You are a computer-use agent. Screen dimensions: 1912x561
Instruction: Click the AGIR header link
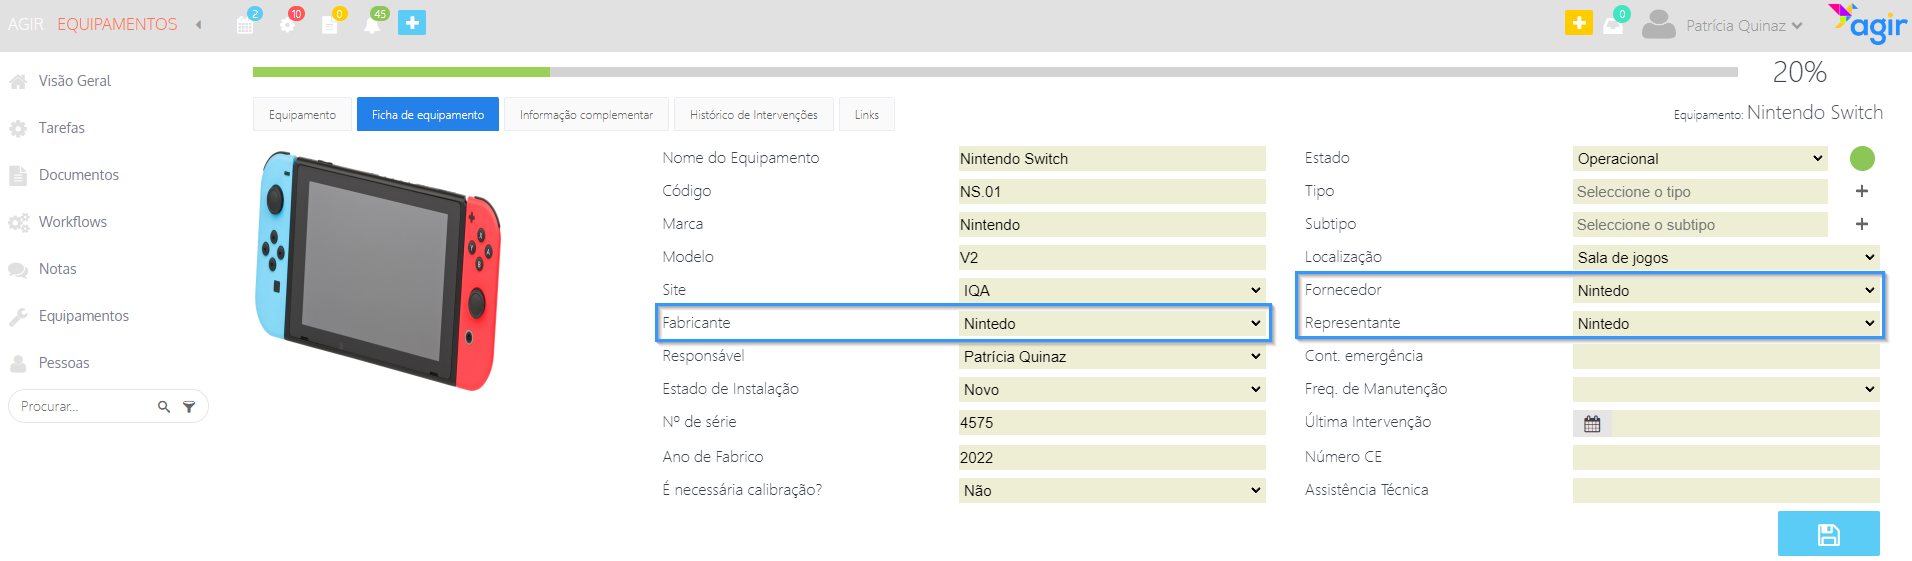click(26, 24)
